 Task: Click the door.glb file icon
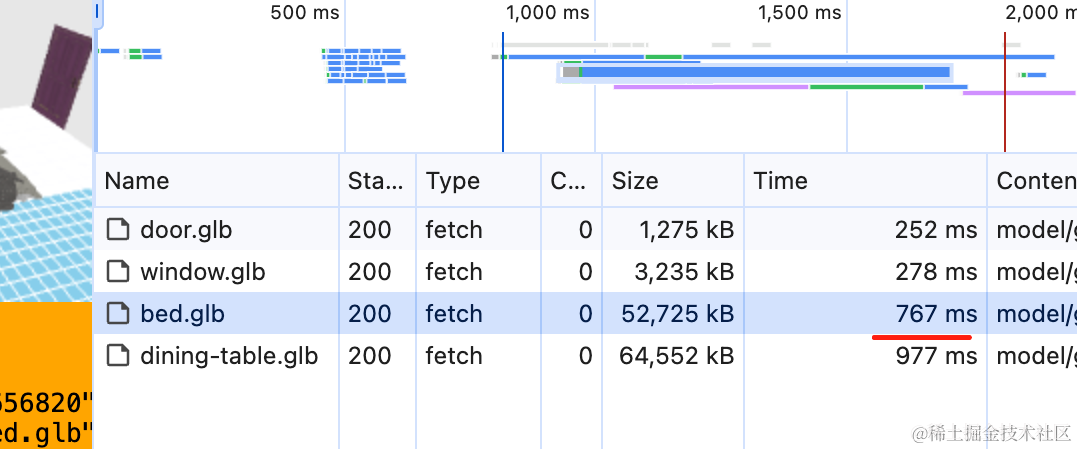coord(118,229)
